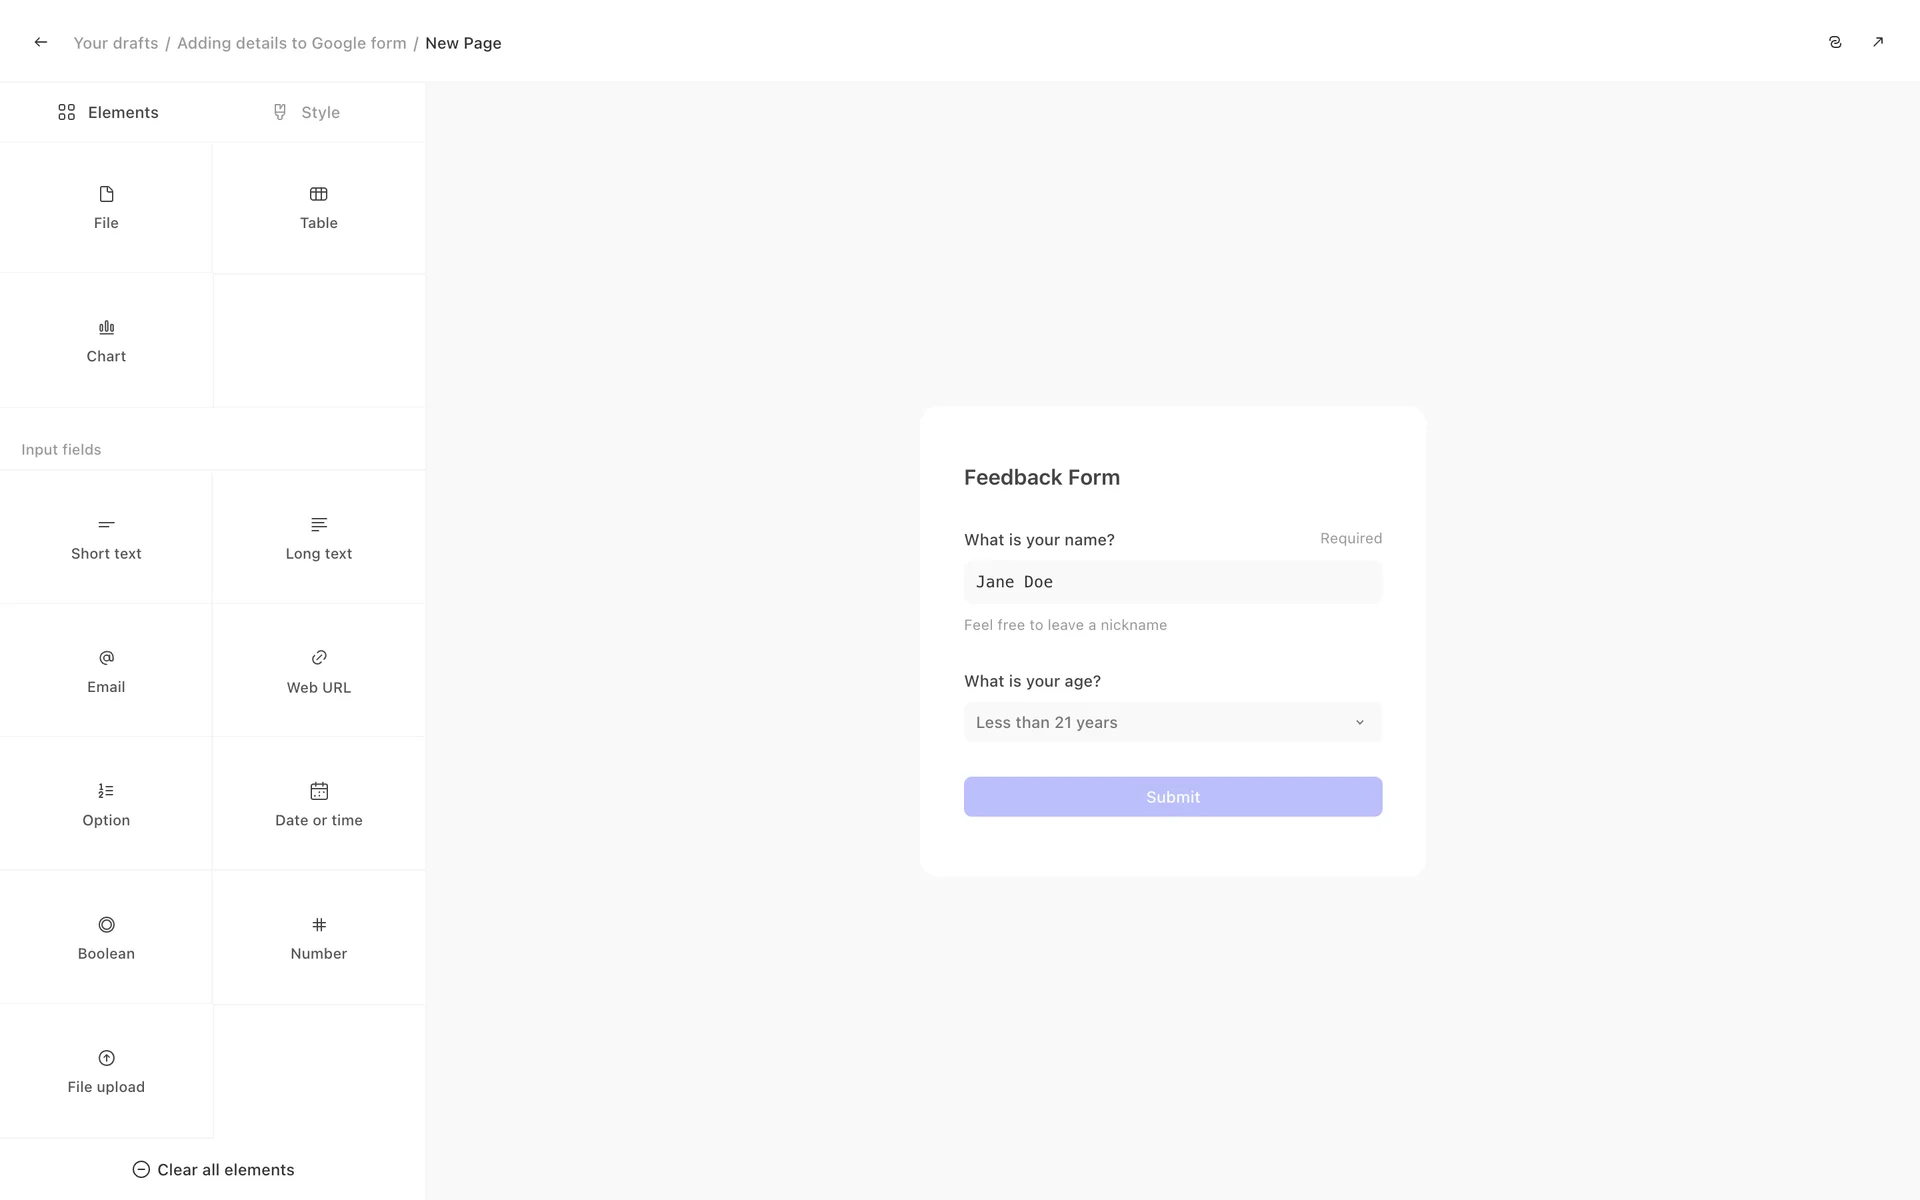Click Clear all elements
The image size is (1920, 1200).
click(213, 1169)
